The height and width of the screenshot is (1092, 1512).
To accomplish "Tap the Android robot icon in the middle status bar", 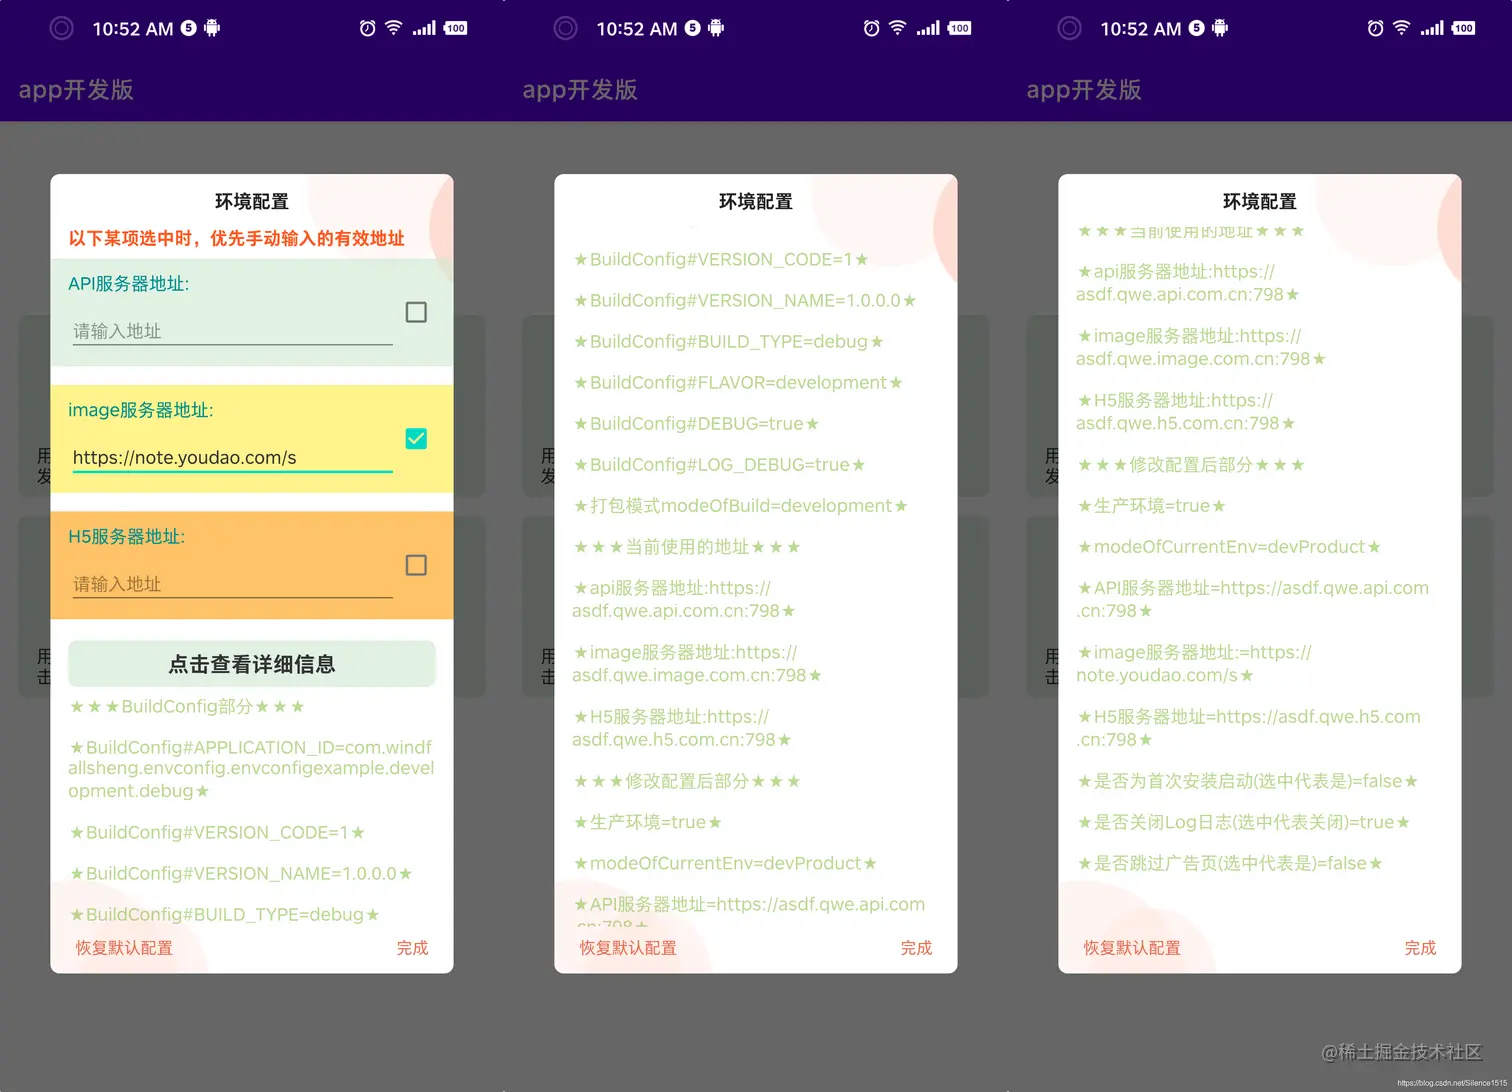I will coord(715,28).
